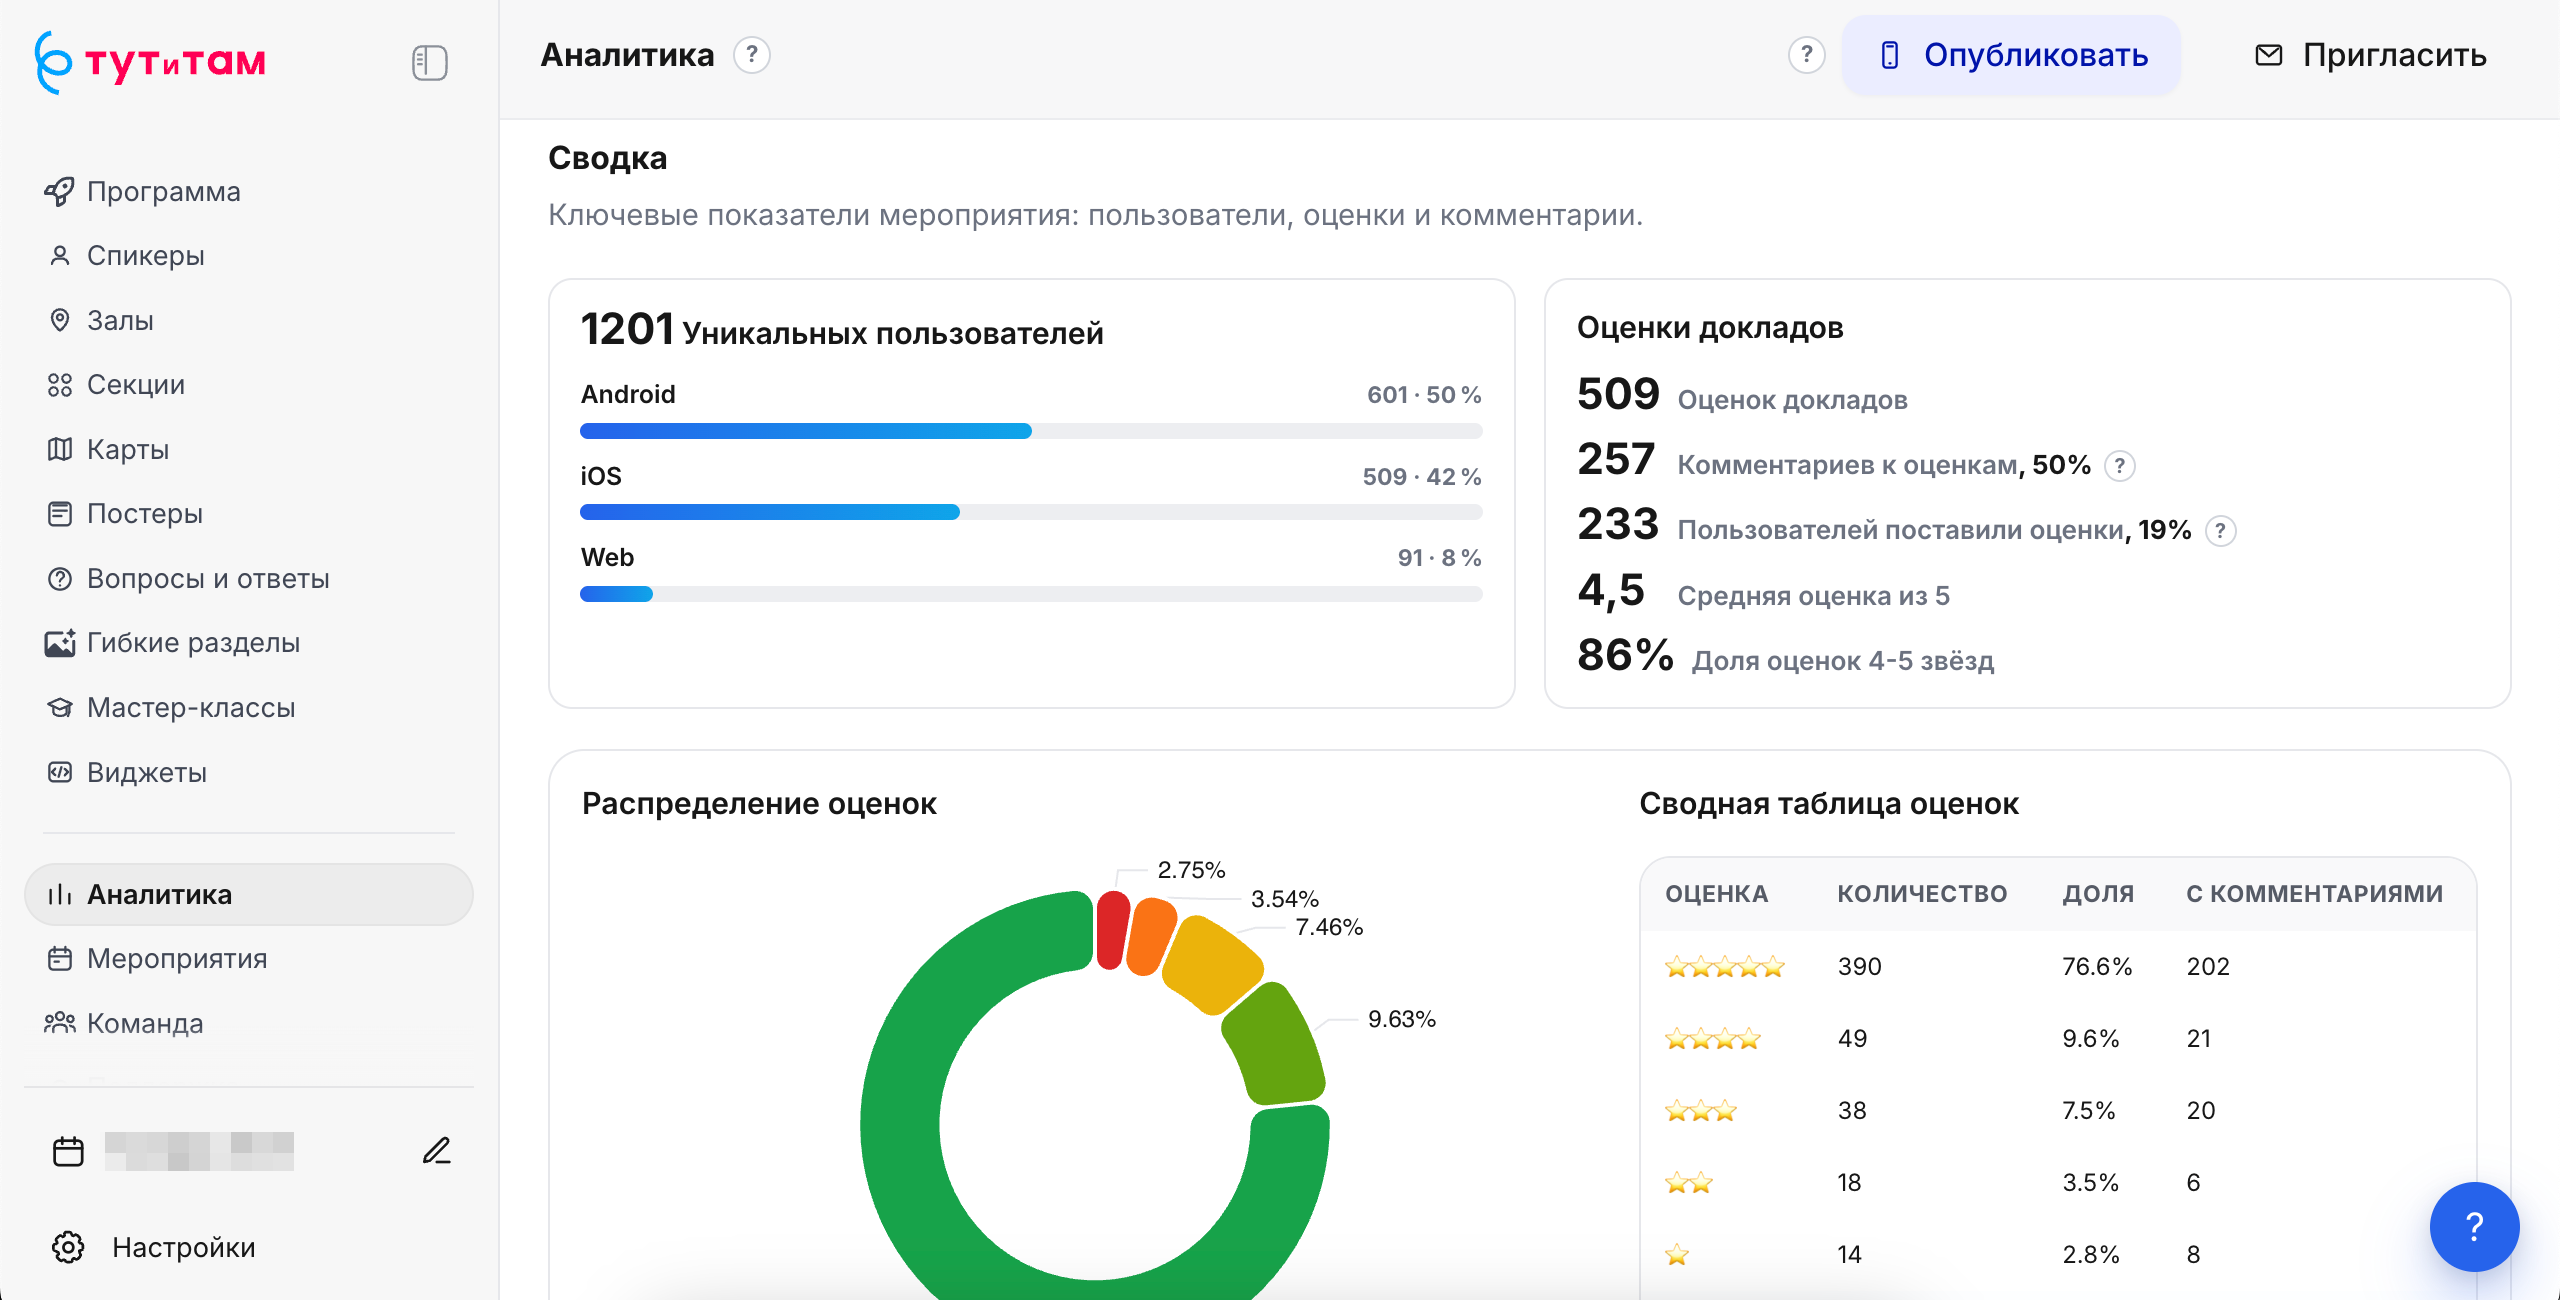This screenshot has width=2560, height=1300.
Task: Click the iOS usage progress bar
Action: coord(1031,512)
